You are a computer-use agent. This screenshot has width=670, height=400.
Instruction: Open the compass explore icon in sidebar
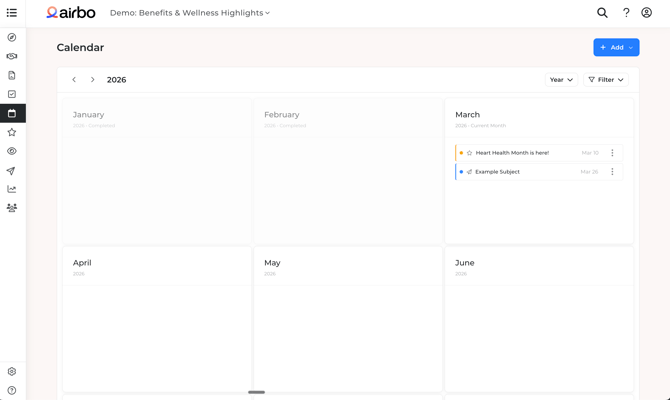(12, 37)
